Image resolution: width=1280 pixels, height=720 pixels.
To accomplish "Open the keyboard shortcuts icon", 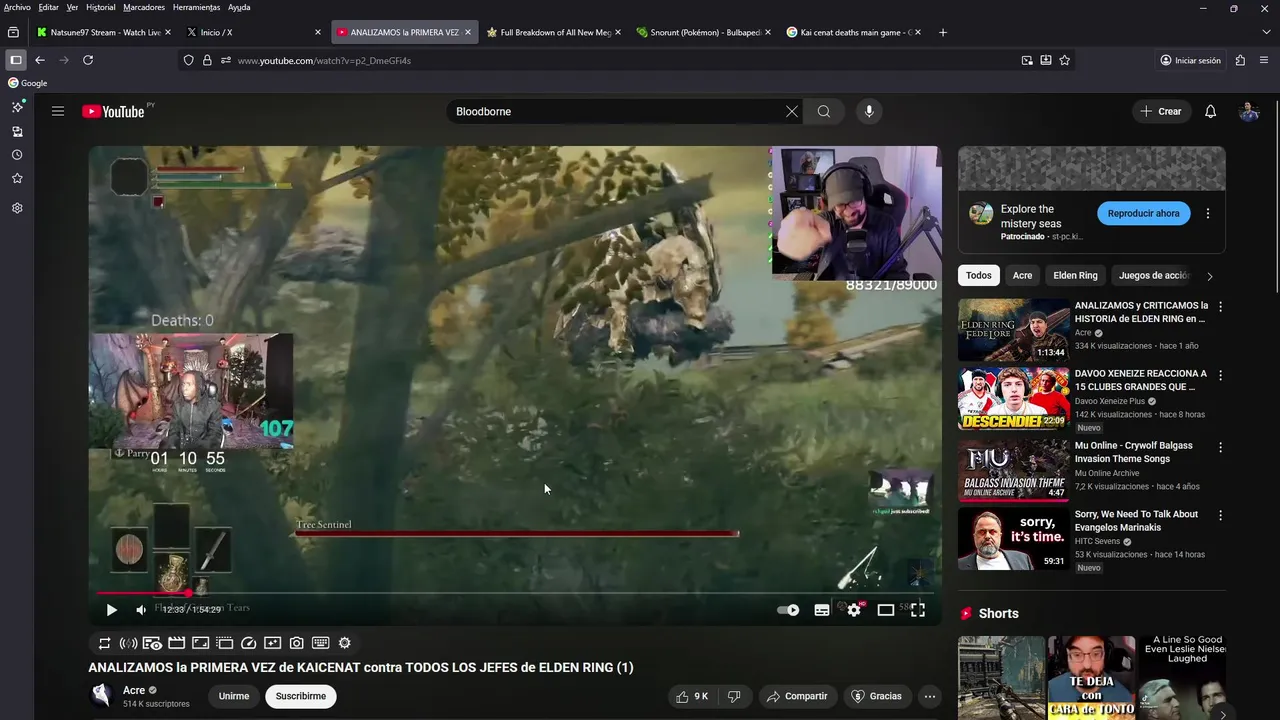I will coord(320,643).
